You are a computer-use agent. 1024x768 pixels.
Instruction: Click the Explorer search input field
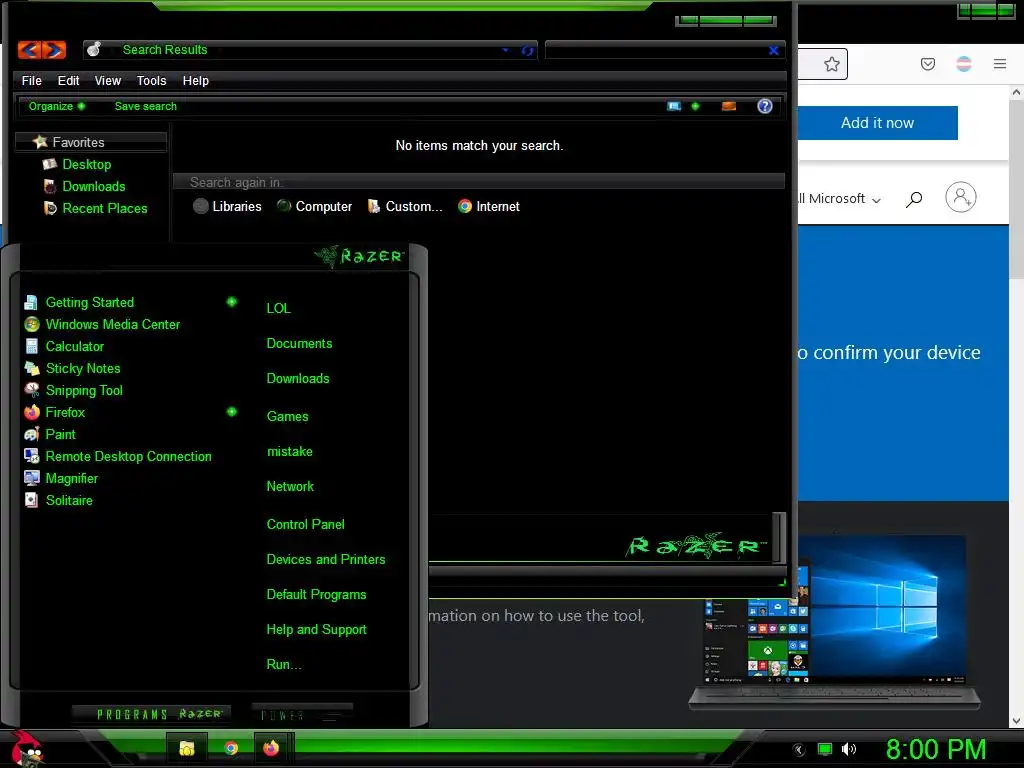[x=656, y=50]
